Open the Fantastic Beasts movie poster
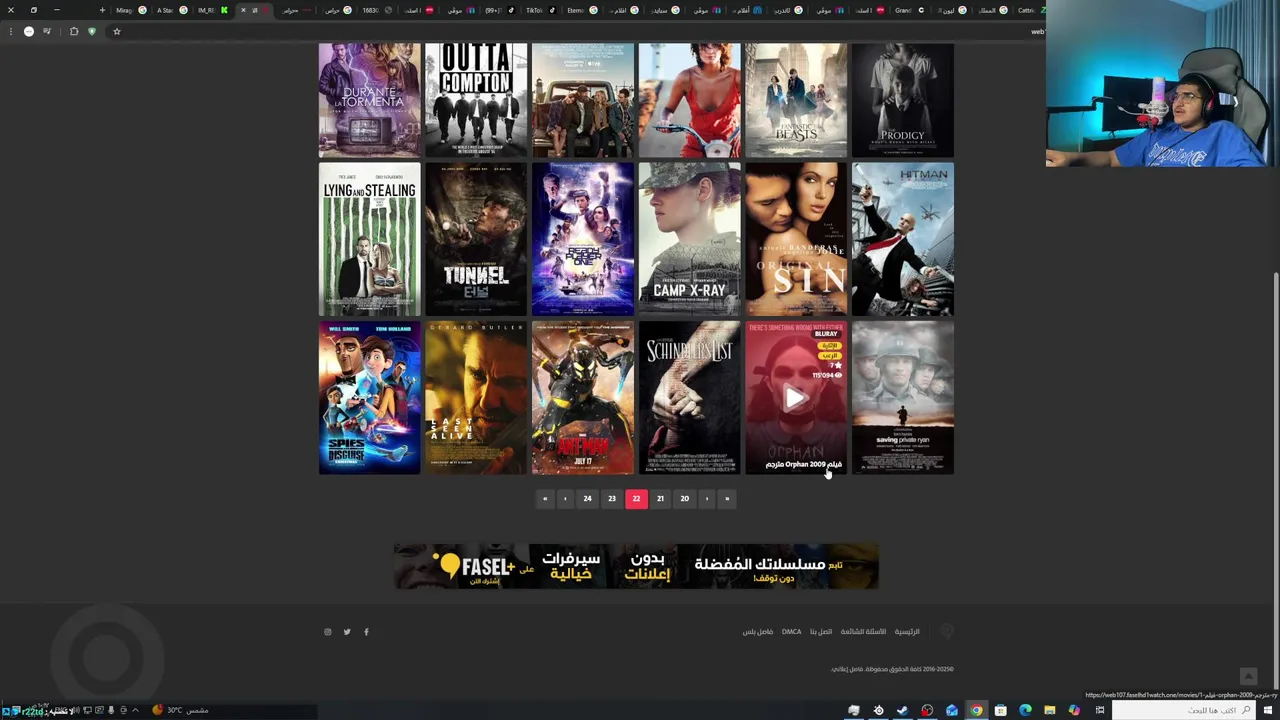The height and width of the screenshot is (720, 1280). tap(796, 100)
